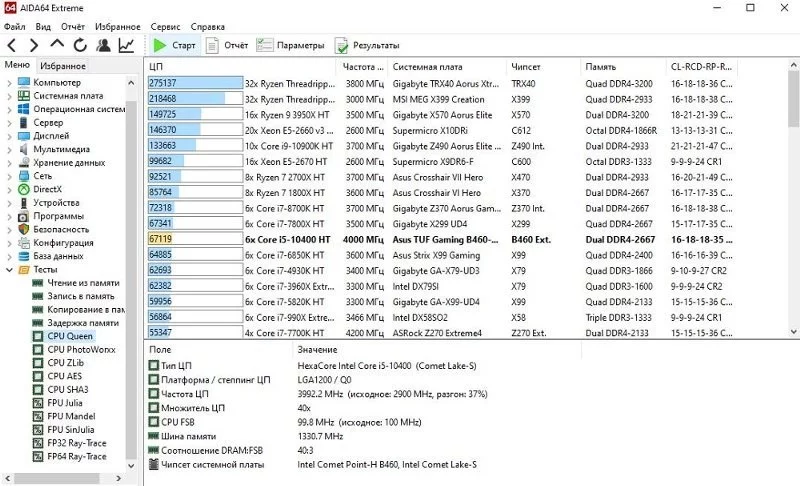Select the 16x Ryzen 9 3950X HT row
This screenshot has height=486, width=800.
point(441,115)
